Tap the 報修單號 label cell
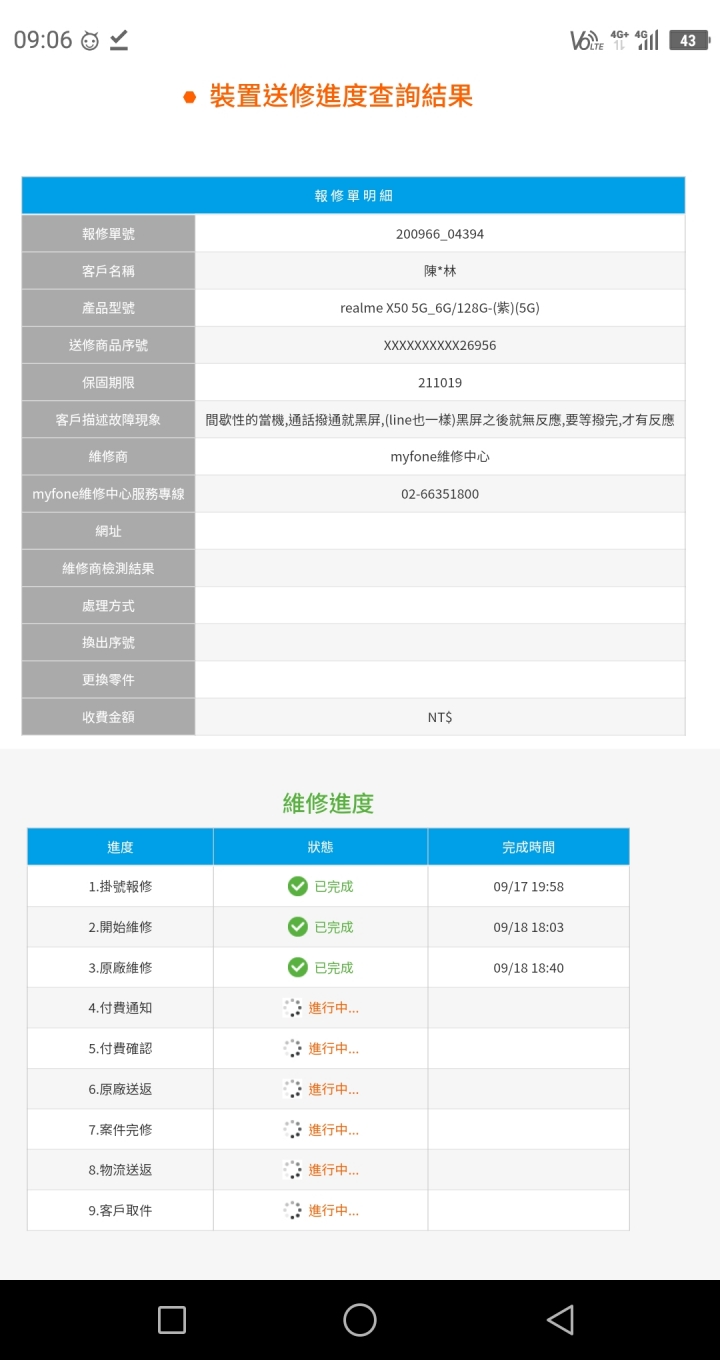Screen dimensions: 720x1360 [x=108, y=234]
